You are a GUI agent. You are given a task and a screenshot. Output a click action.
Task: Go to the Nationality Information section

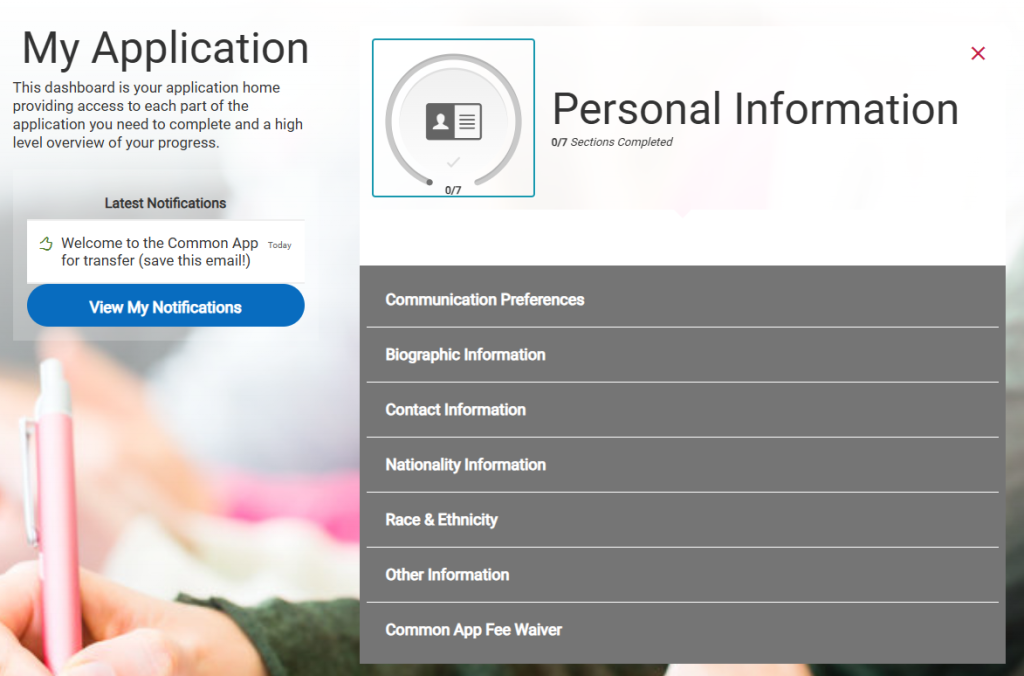point(465,465)
